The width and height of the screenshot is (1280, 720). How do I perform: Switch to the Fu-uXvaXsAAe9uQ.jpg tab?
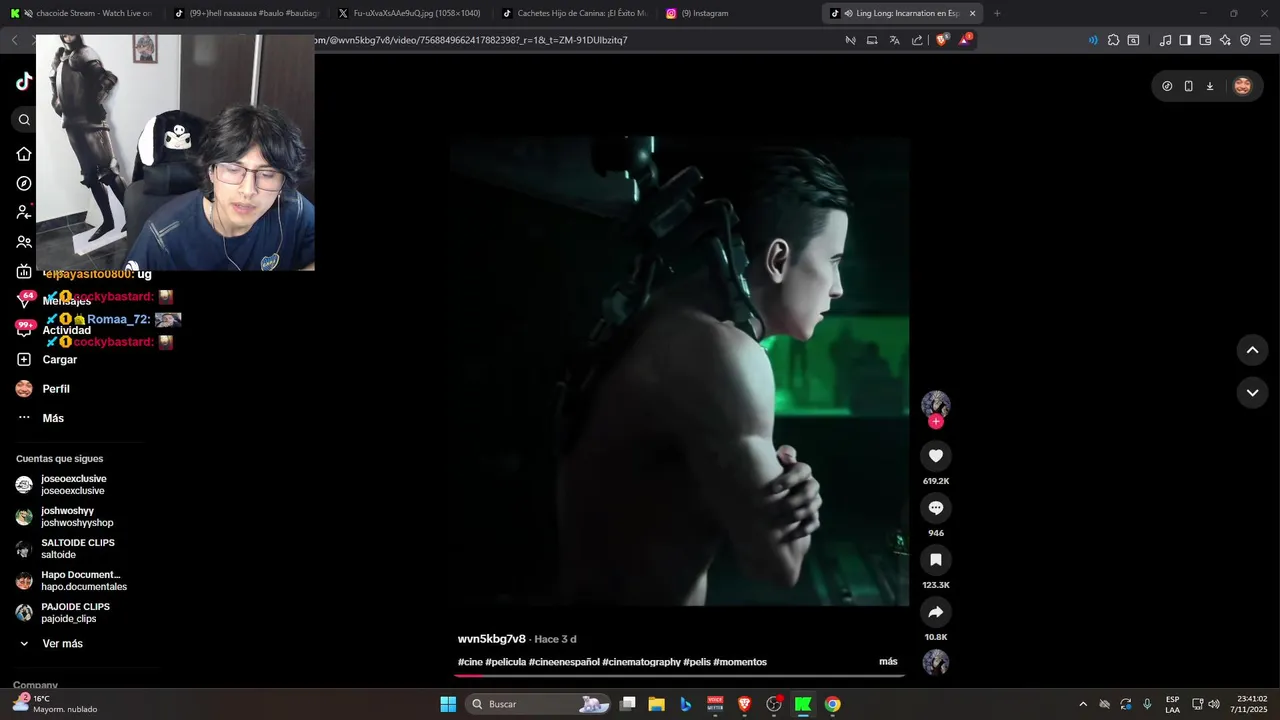coord(410,13)
